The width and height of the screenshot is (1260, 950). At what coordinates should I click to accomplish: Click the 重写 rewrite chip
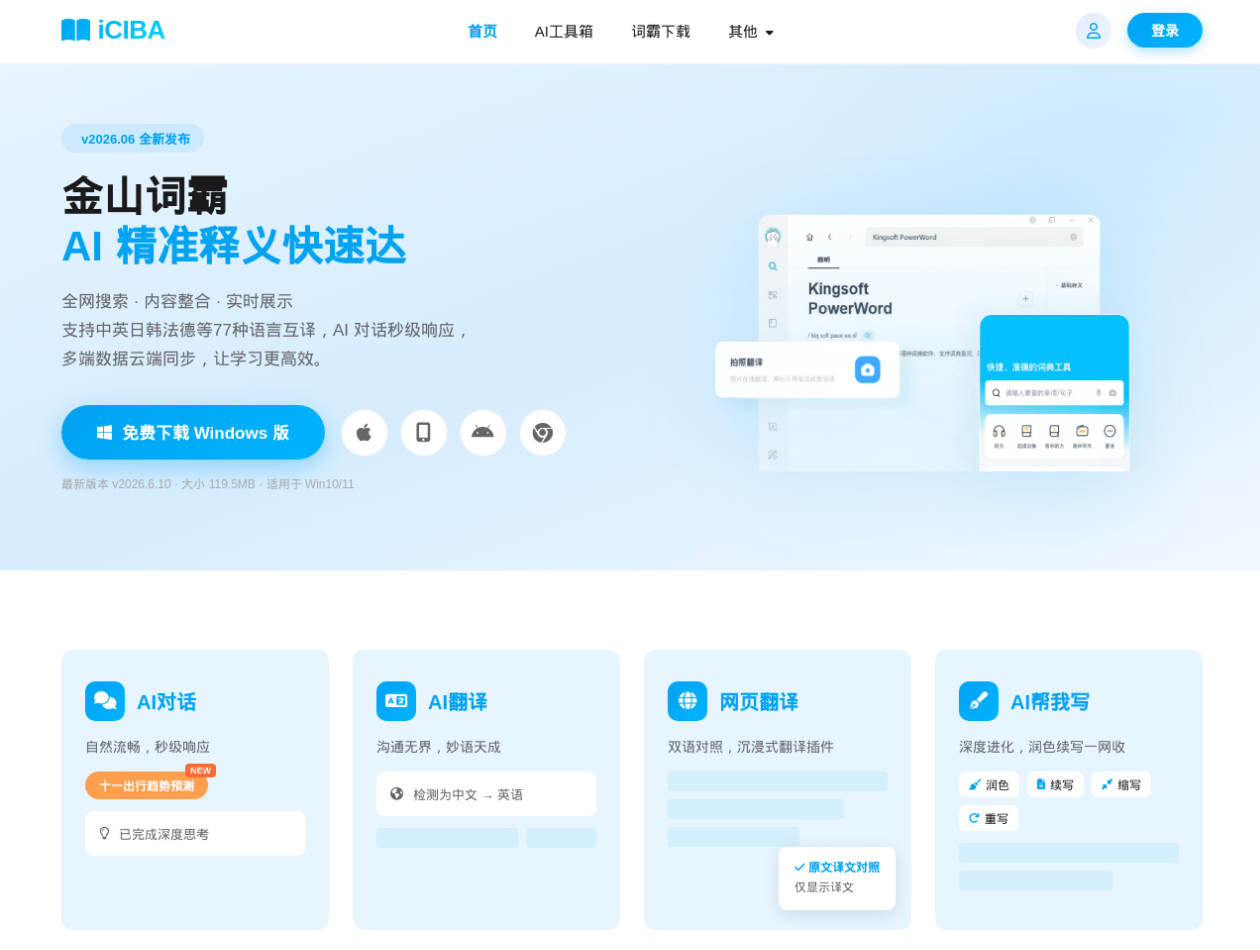988,818
